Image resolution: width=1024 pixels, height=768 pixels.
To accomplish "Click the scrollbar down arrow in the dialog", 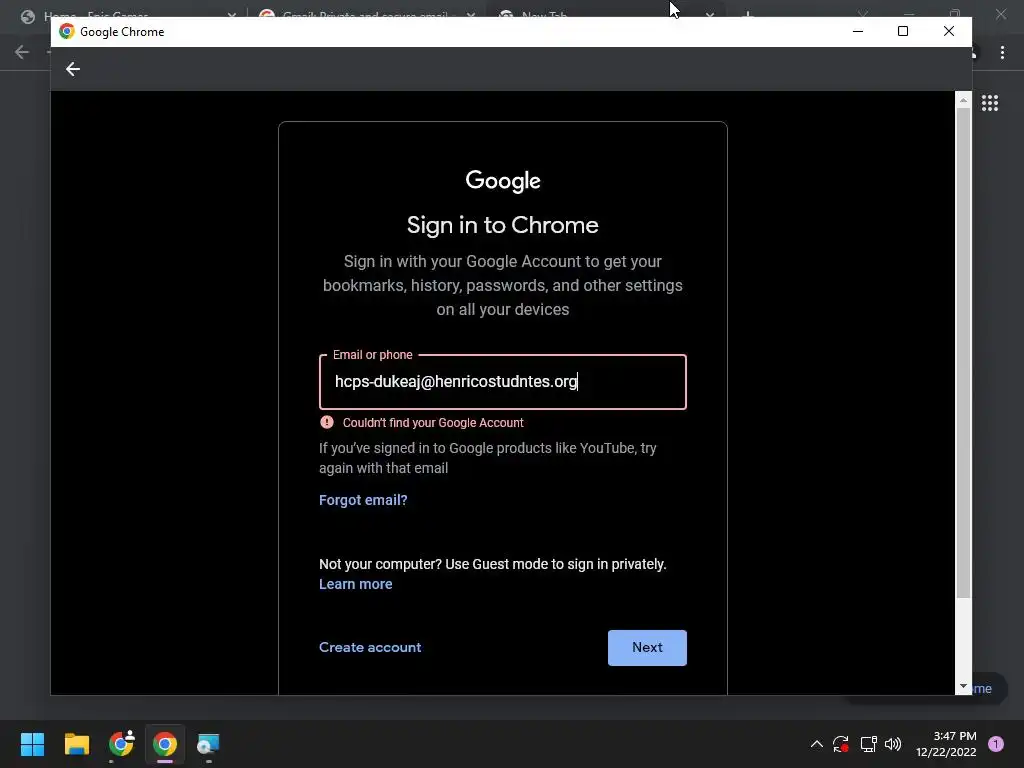I will coord(963,686).
